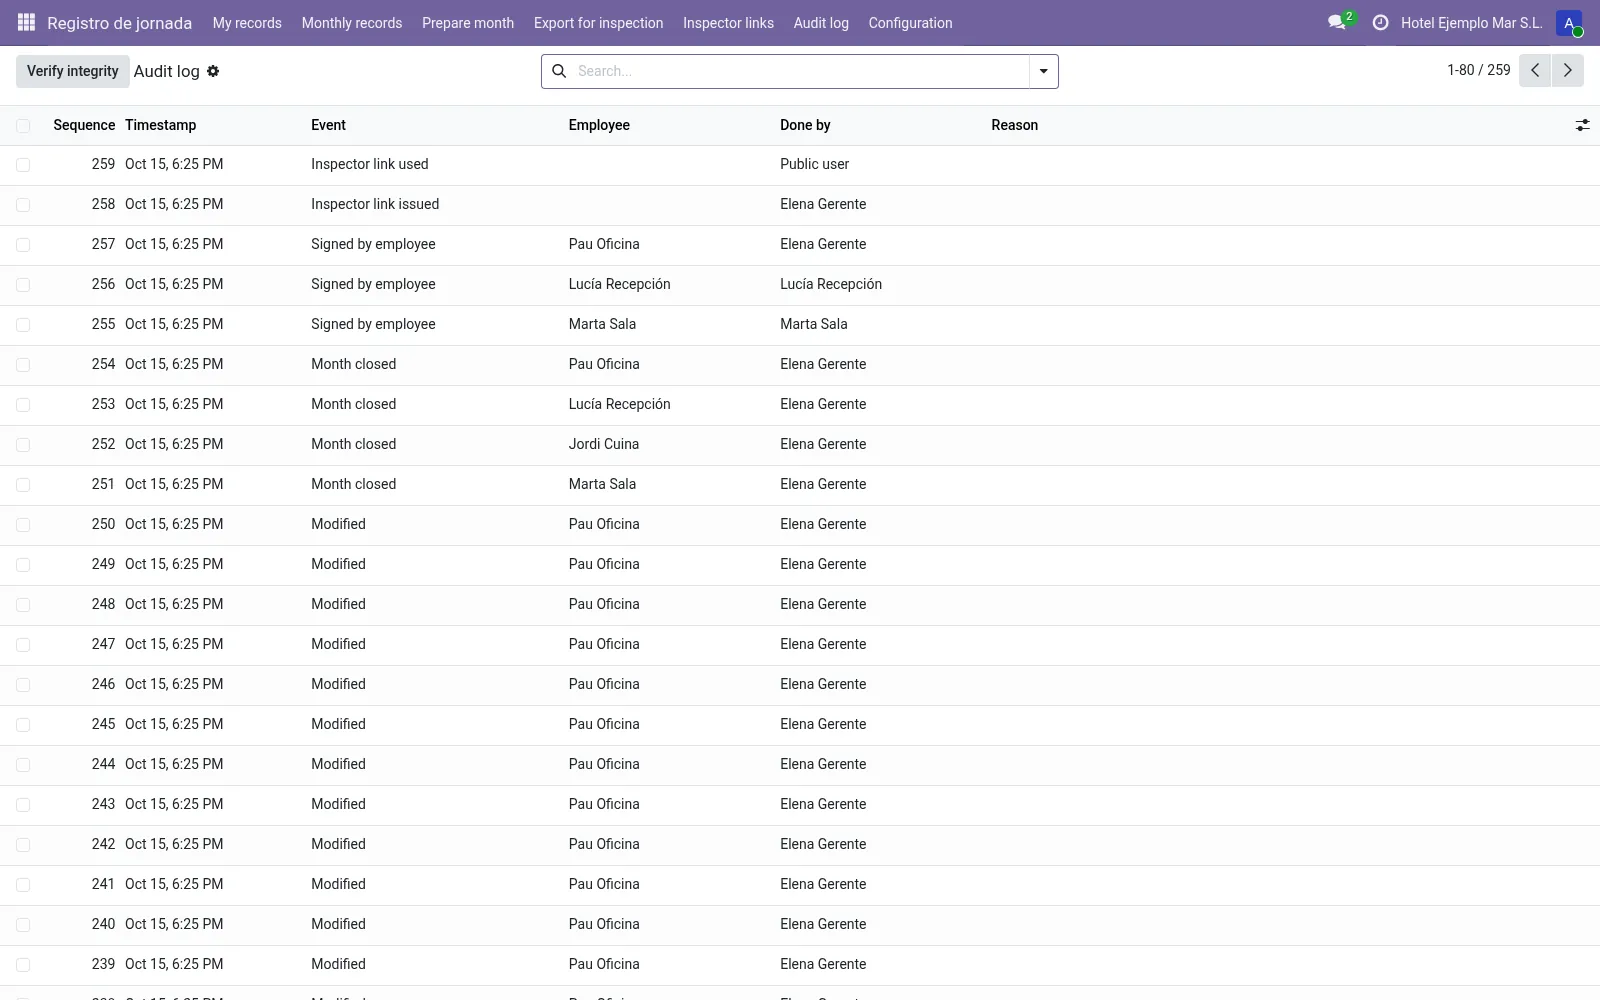This screenshot has width=1600, height=1000.
Task: Click sequence number 239
Action: coord(103,964)
